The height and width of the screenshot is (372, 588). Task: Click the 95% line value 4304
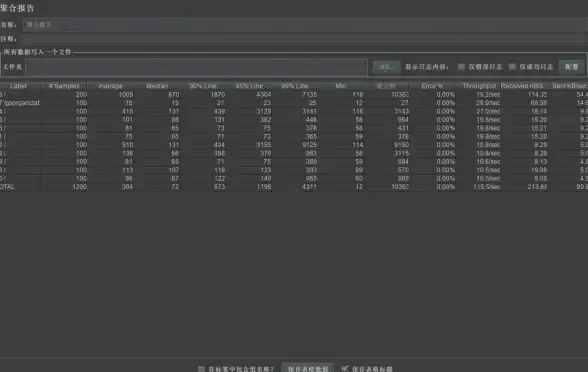(x=264, y=94)
